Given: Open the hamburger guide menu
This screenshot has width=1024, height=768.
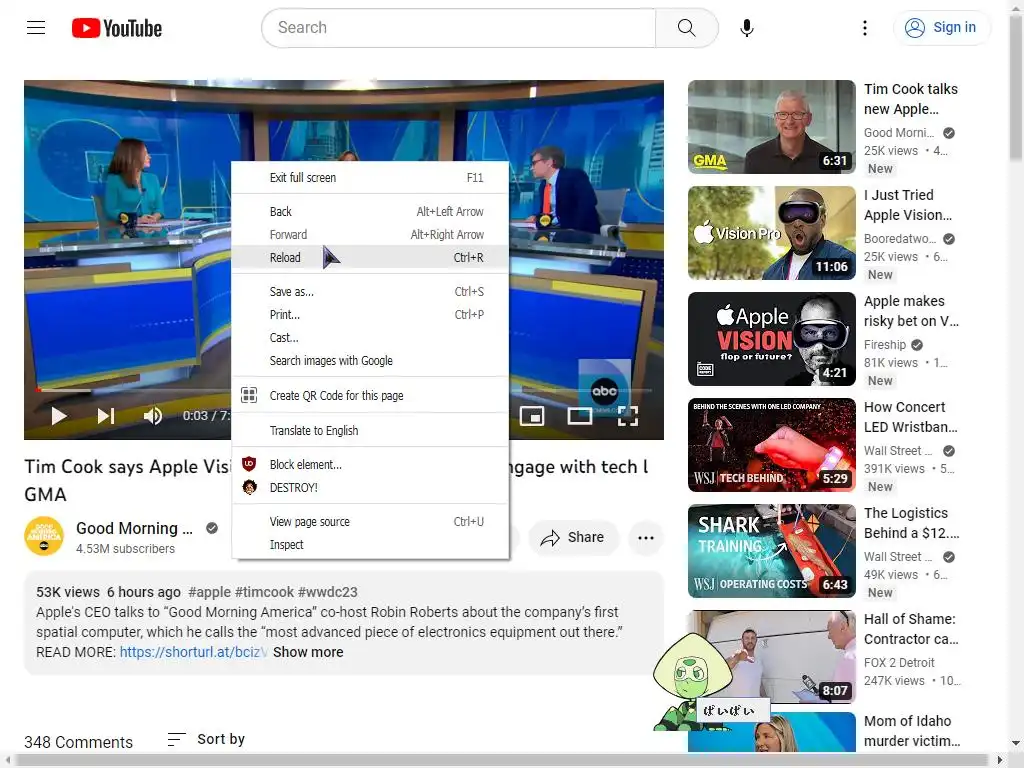Looking at the screenshot, I should tap(36, 27).
